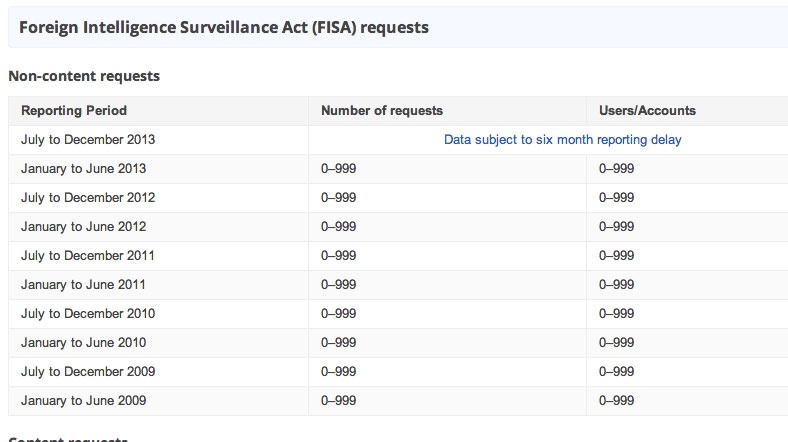This screenshot has width=788, height=442.
Task: Select the "July to December 2009" row label
Action: pos(88,372)
